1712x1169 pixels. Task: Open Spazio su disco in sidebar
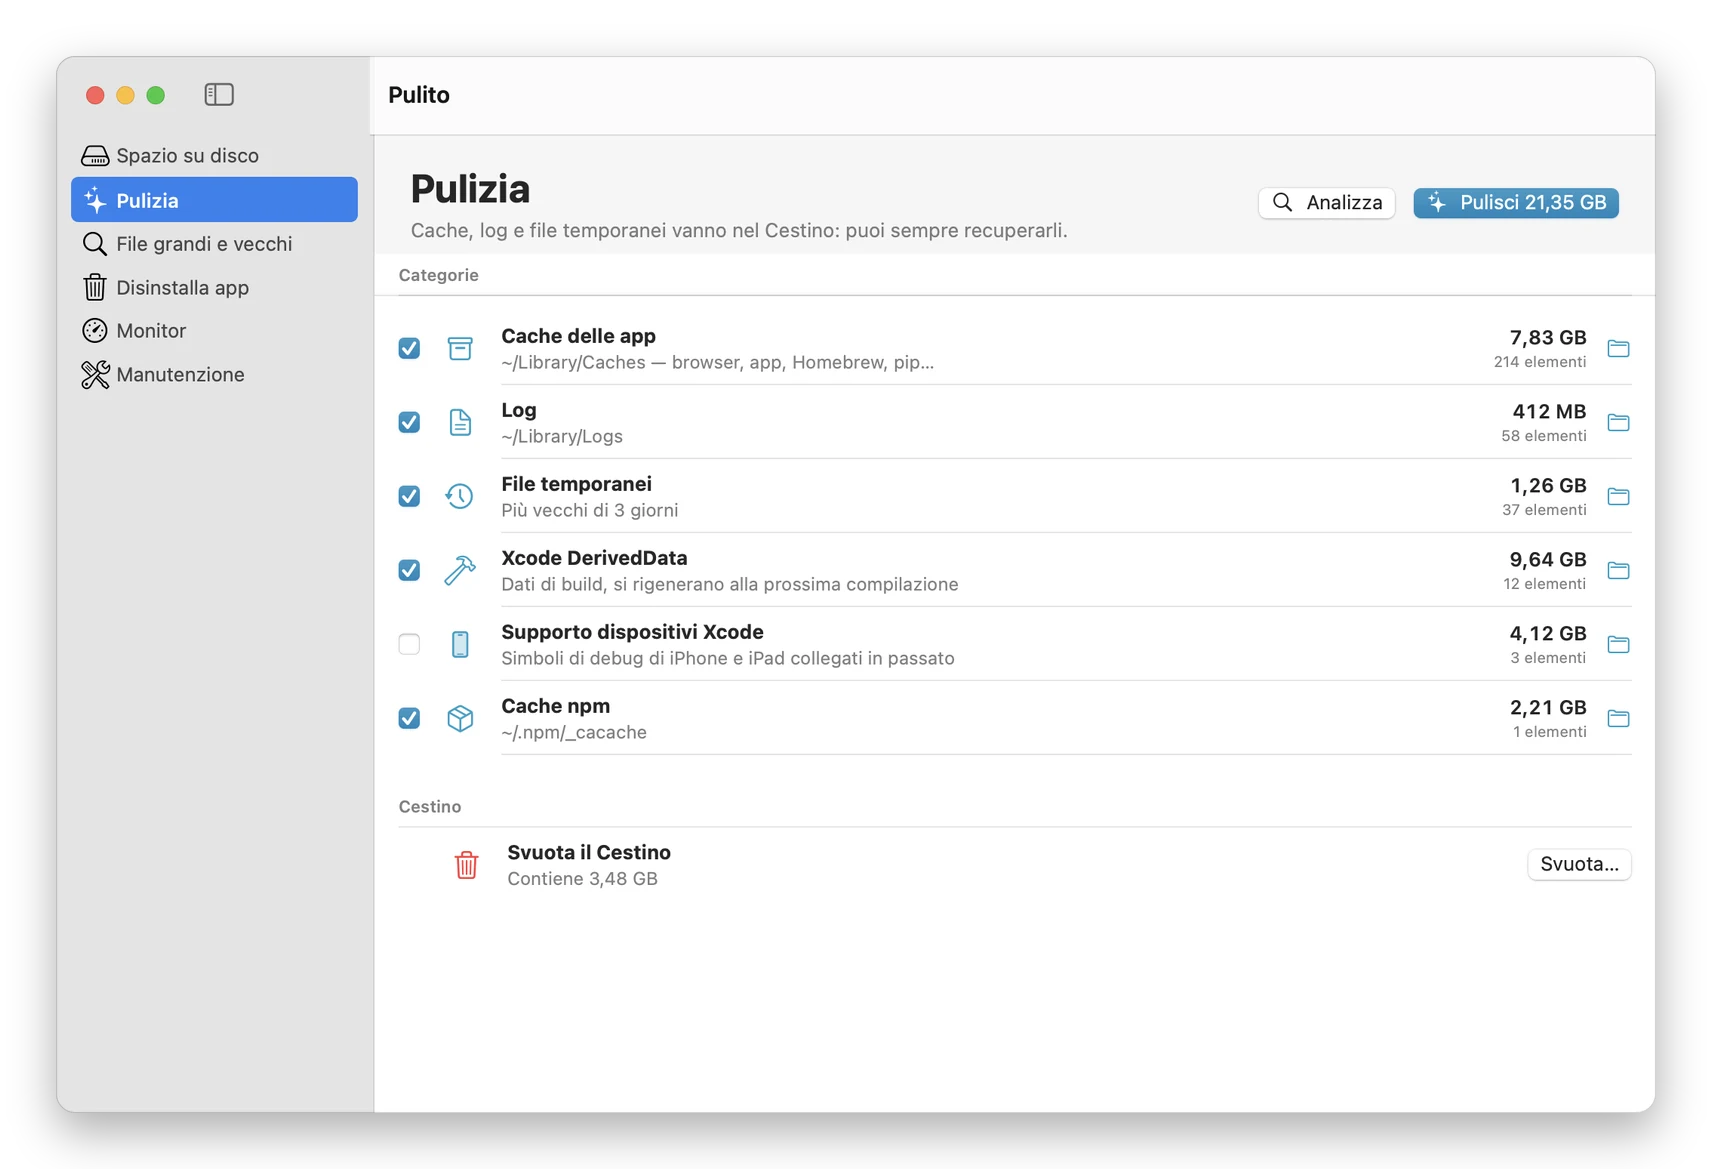coord(214,155)
